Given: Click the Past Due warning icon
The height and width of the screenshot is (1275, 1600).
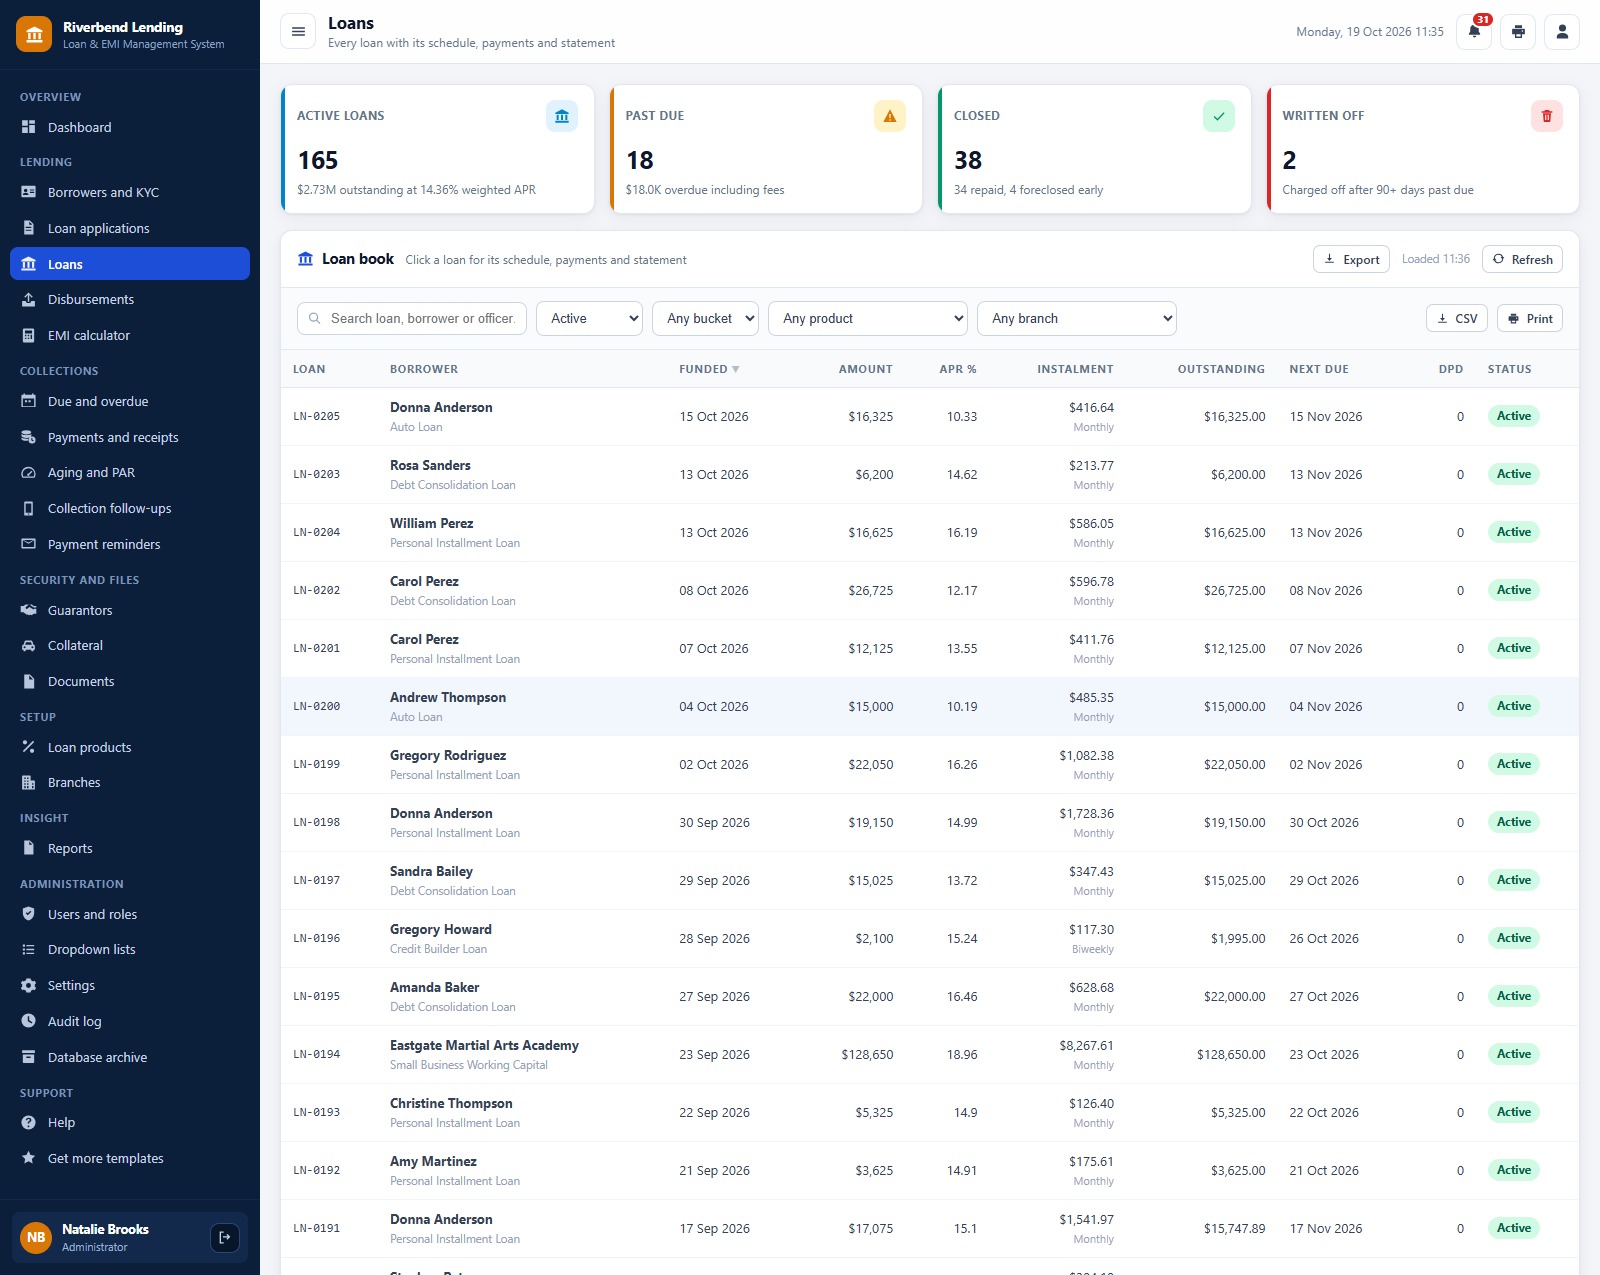Looking at the screenshot, I should (x=890, y=116).
